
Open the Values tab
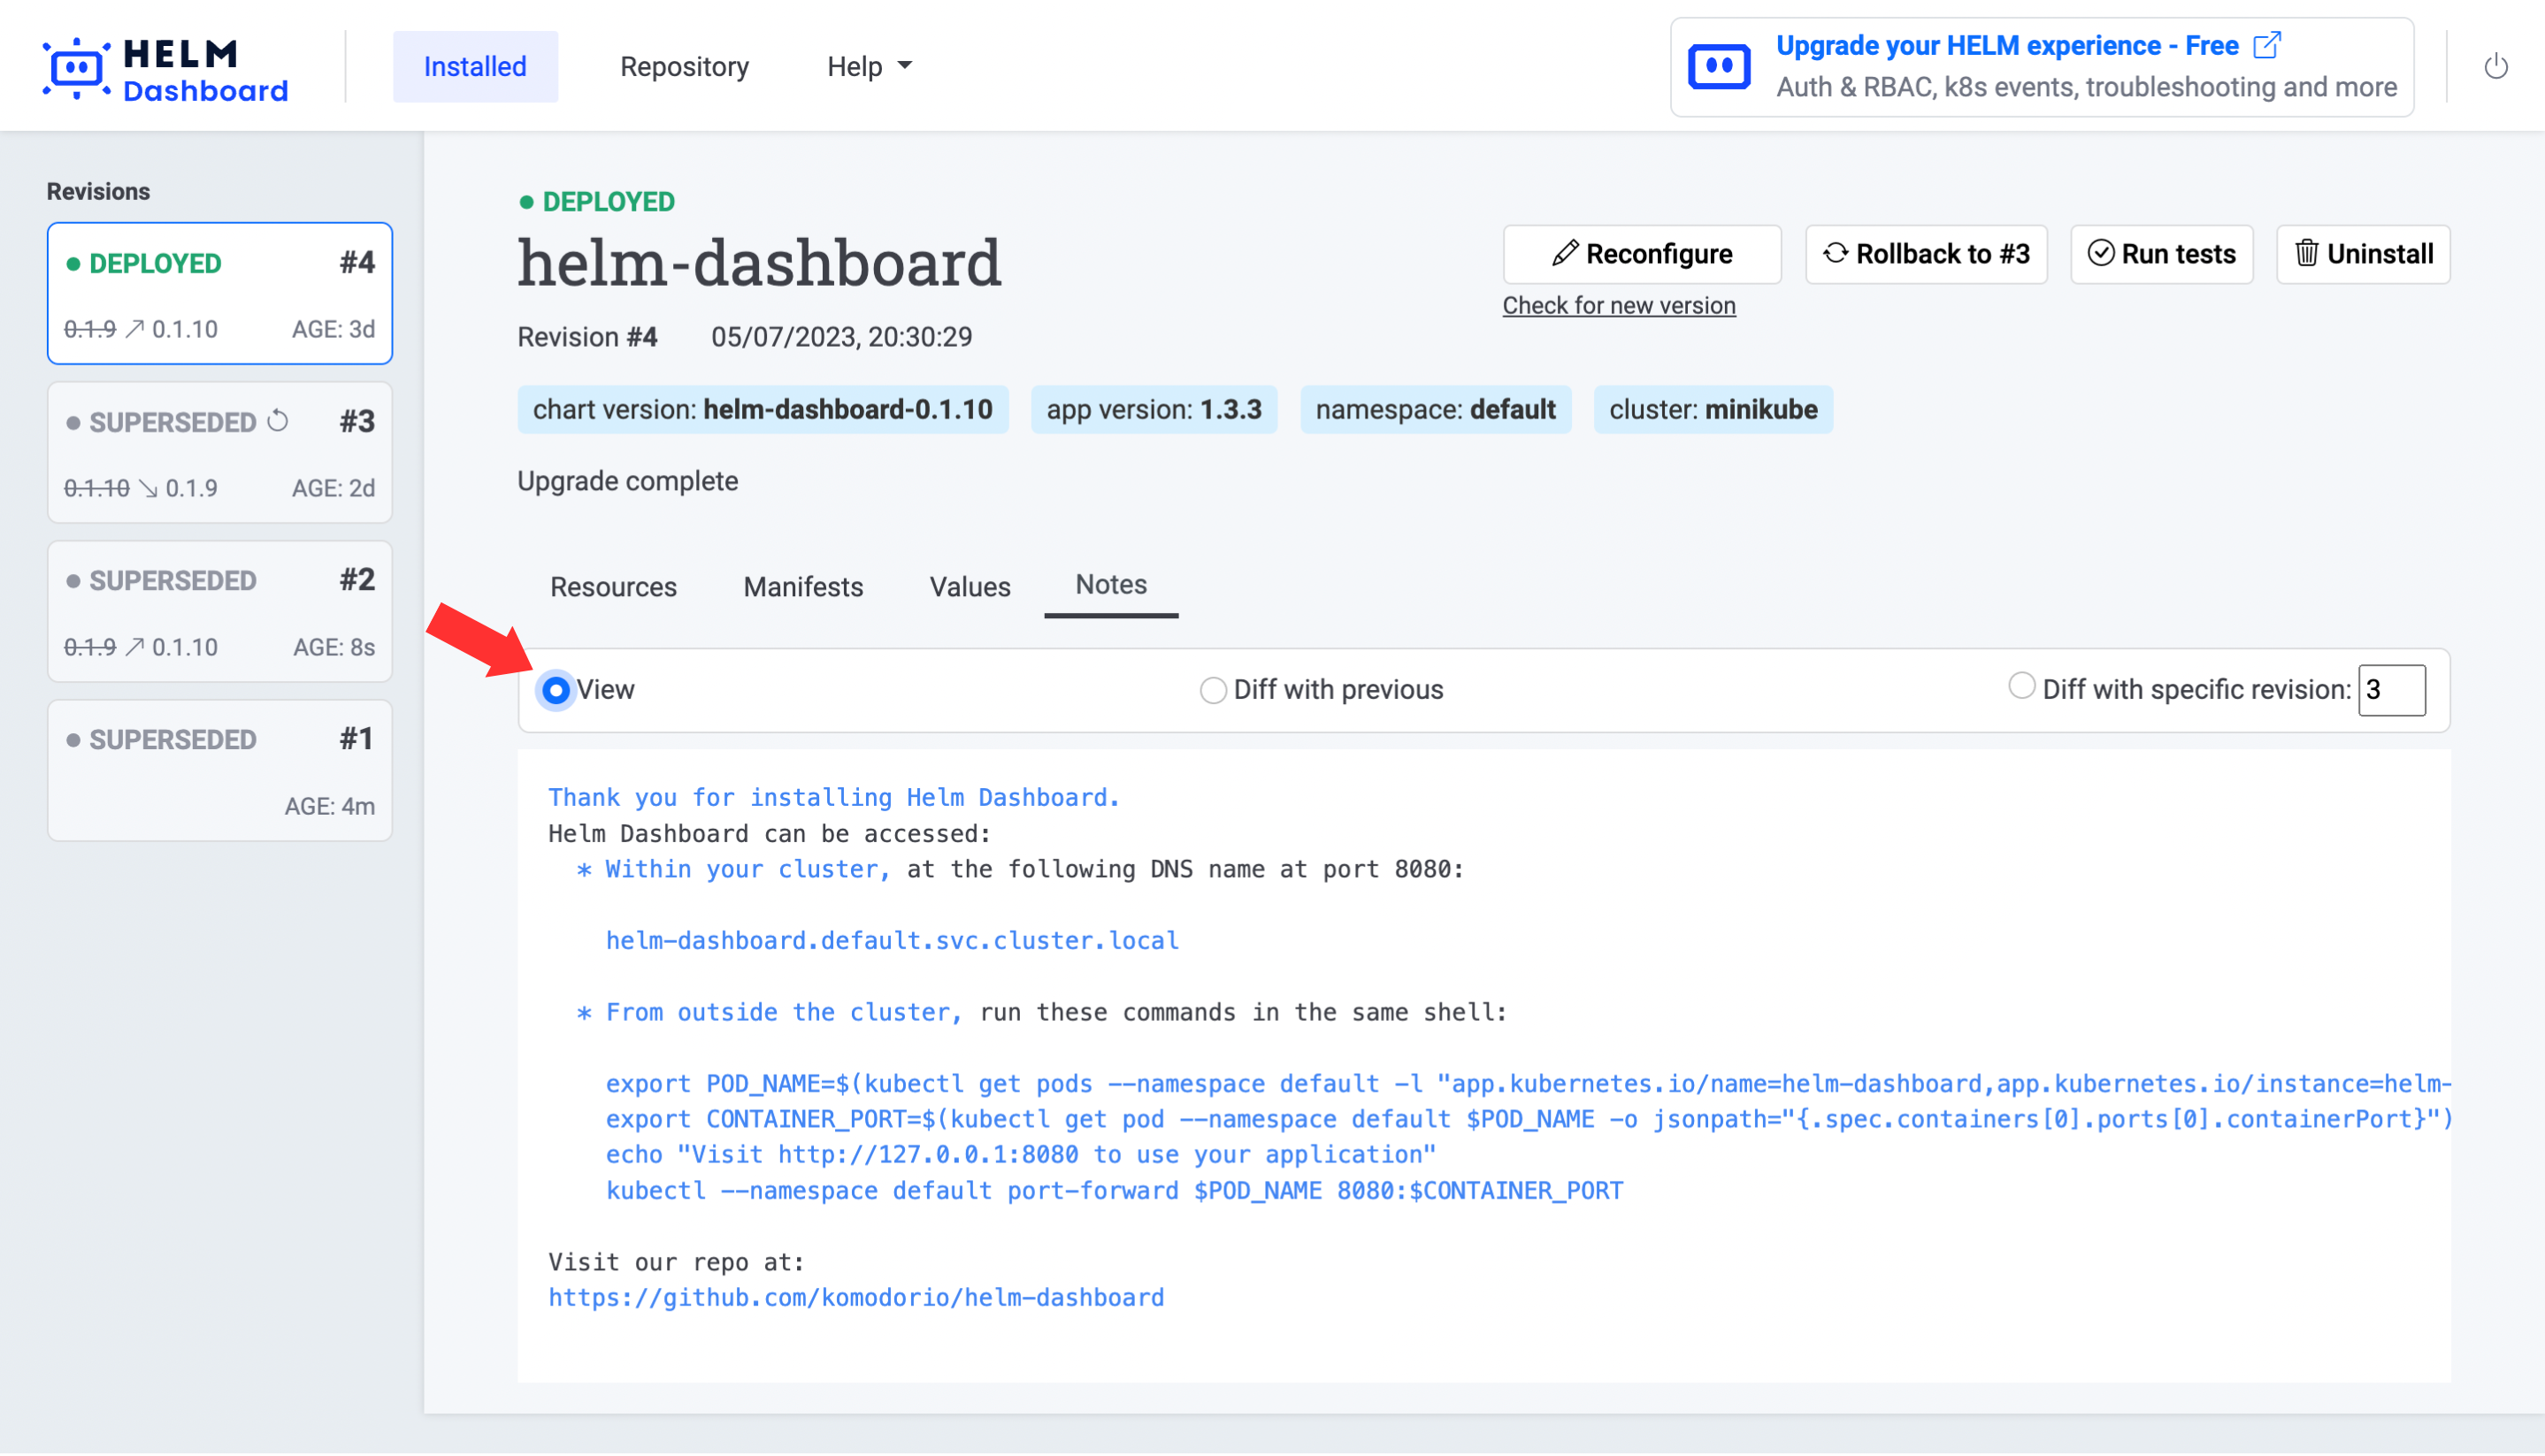tap(969, 587)
